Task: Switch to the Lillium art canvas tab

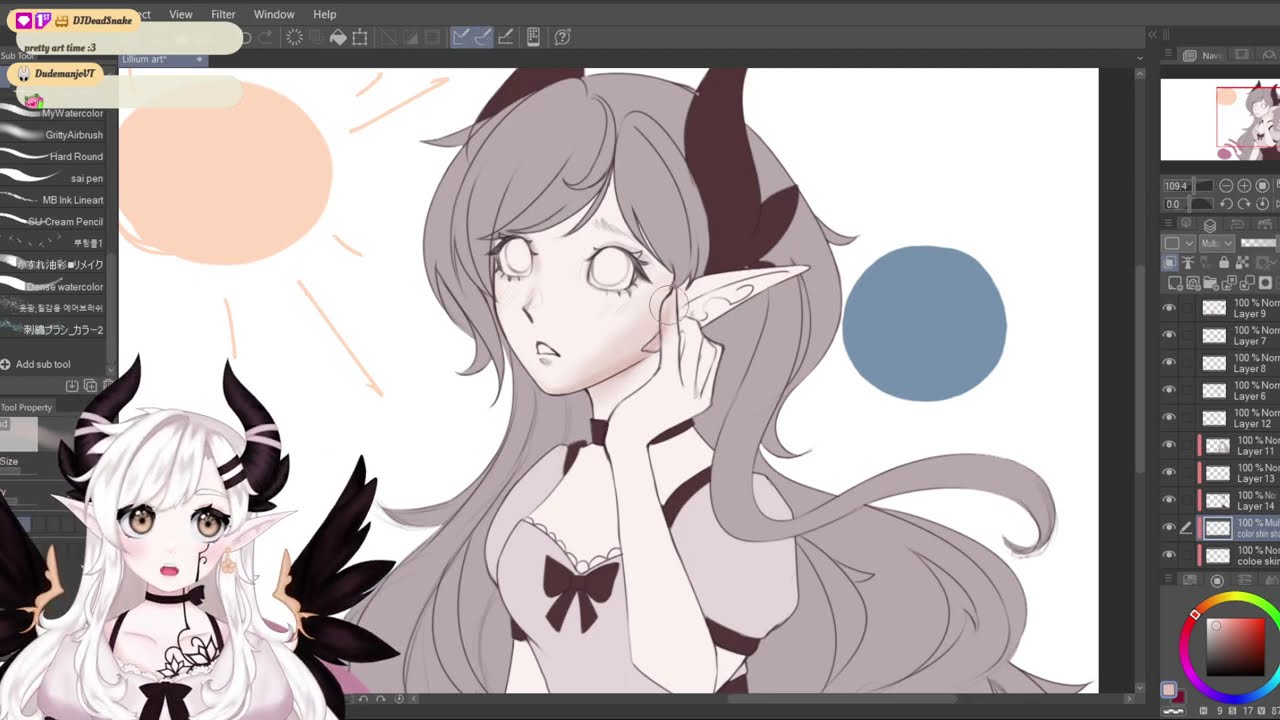Action: click(164, 59)
